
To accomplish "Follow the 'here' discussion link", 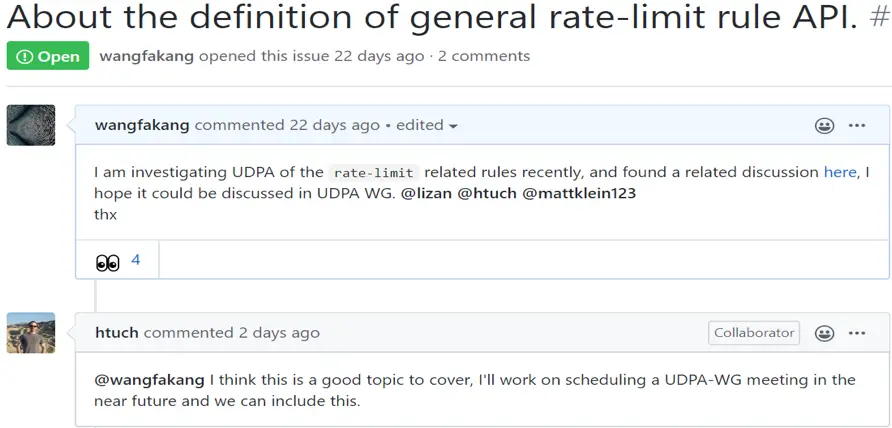I will [x=840, y=172].
